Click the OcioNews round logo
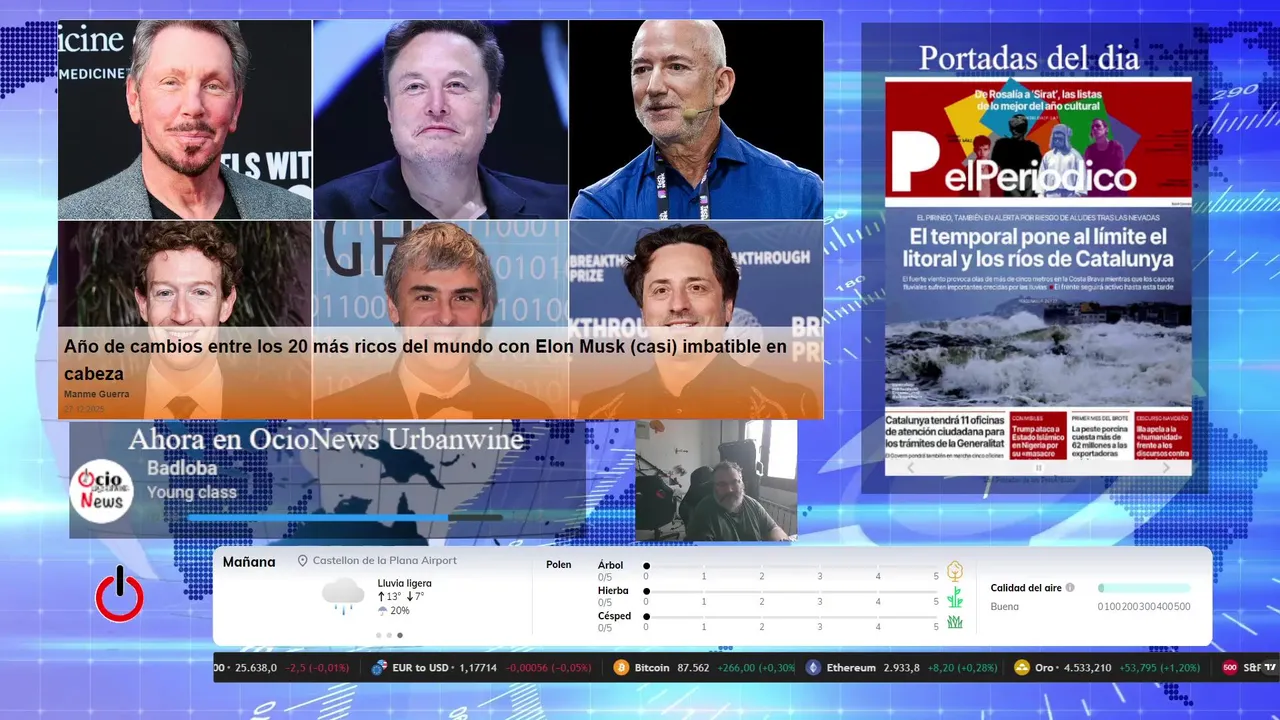The width and height of the screenshot is (1280, 720). click(x=101, y=491)
